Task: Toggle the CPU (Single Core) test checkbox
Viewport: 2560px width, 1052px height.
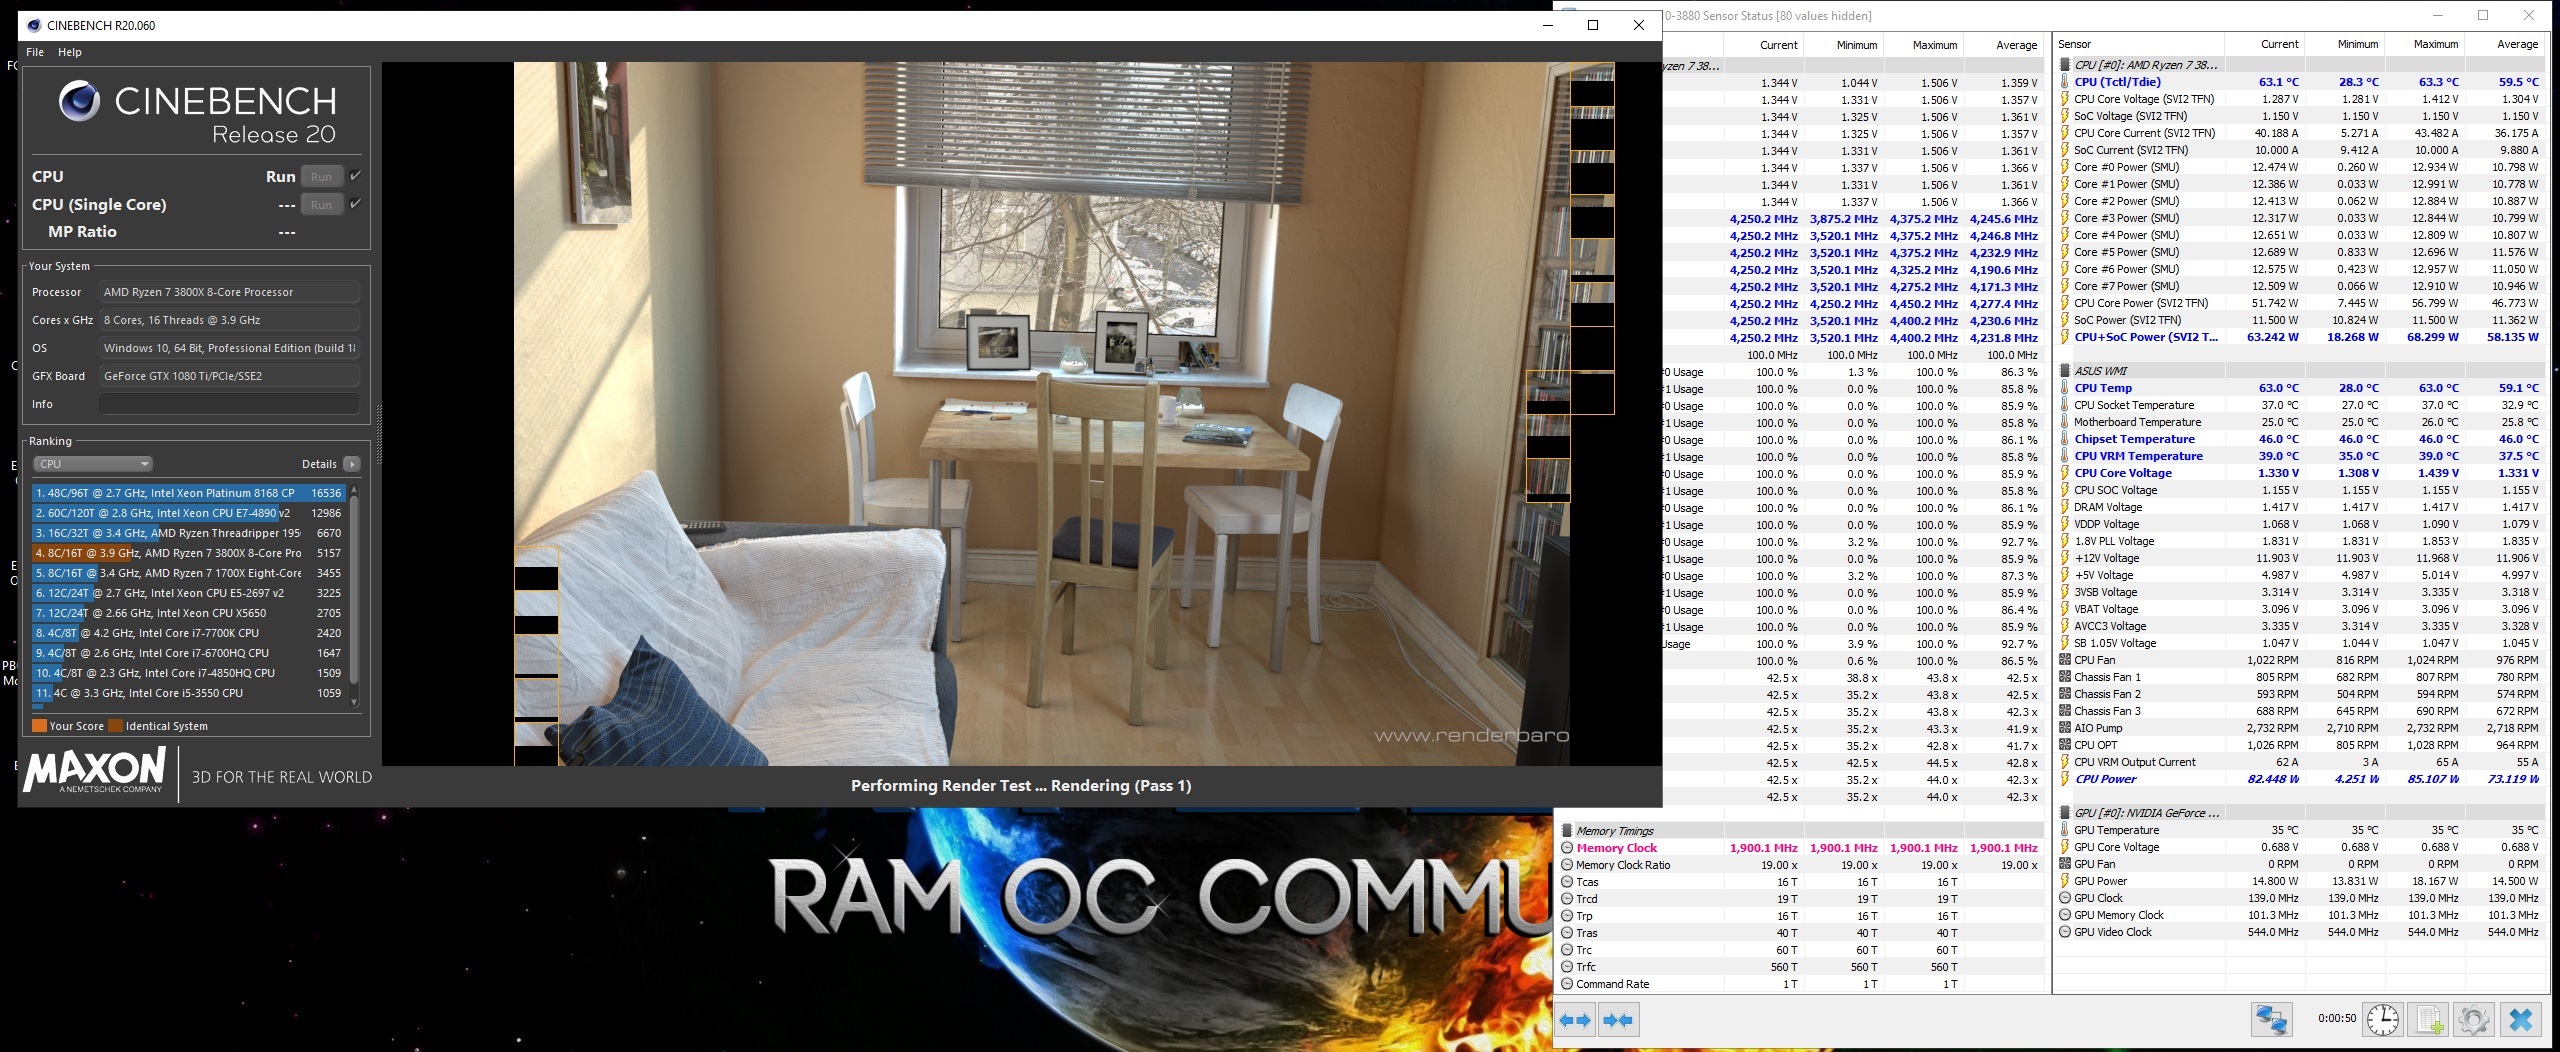Action: [x=355, y=204]
